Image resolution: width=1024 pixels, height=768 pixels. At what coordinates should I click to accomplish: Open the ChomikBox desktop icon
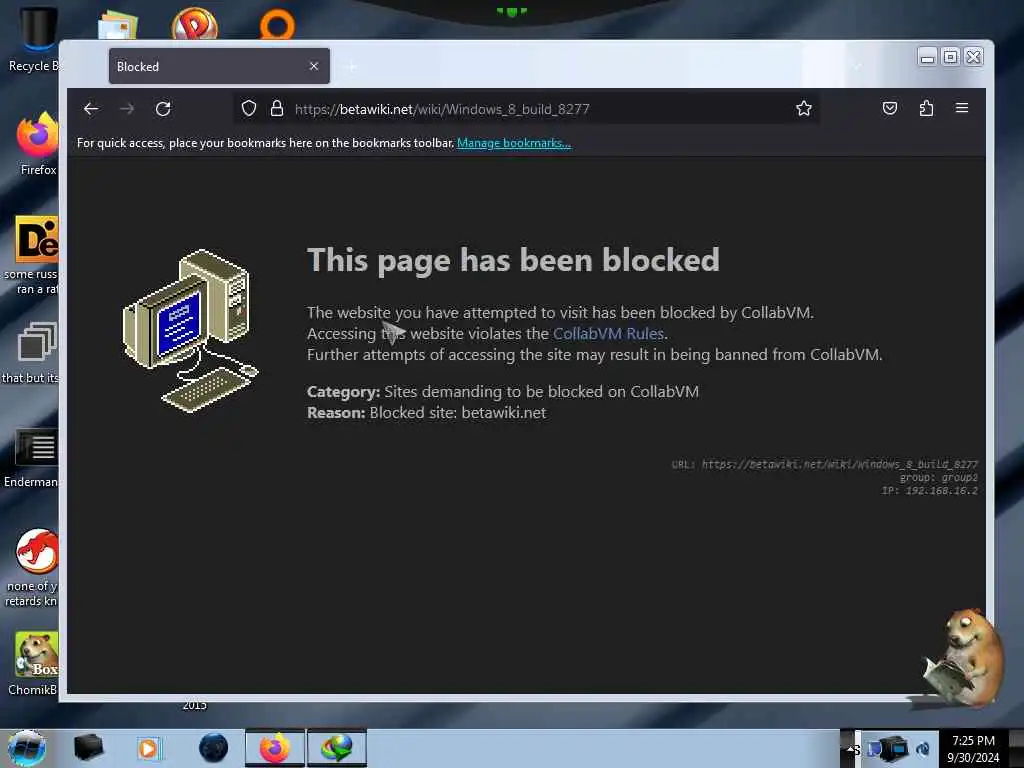34,663
